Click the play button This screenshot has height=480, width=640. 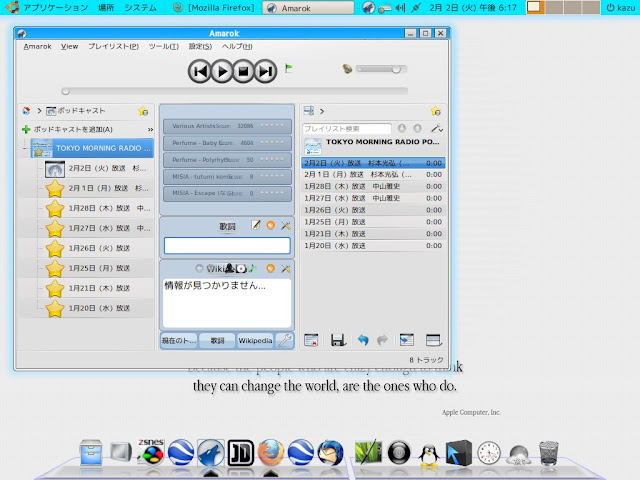click(222, 71)
